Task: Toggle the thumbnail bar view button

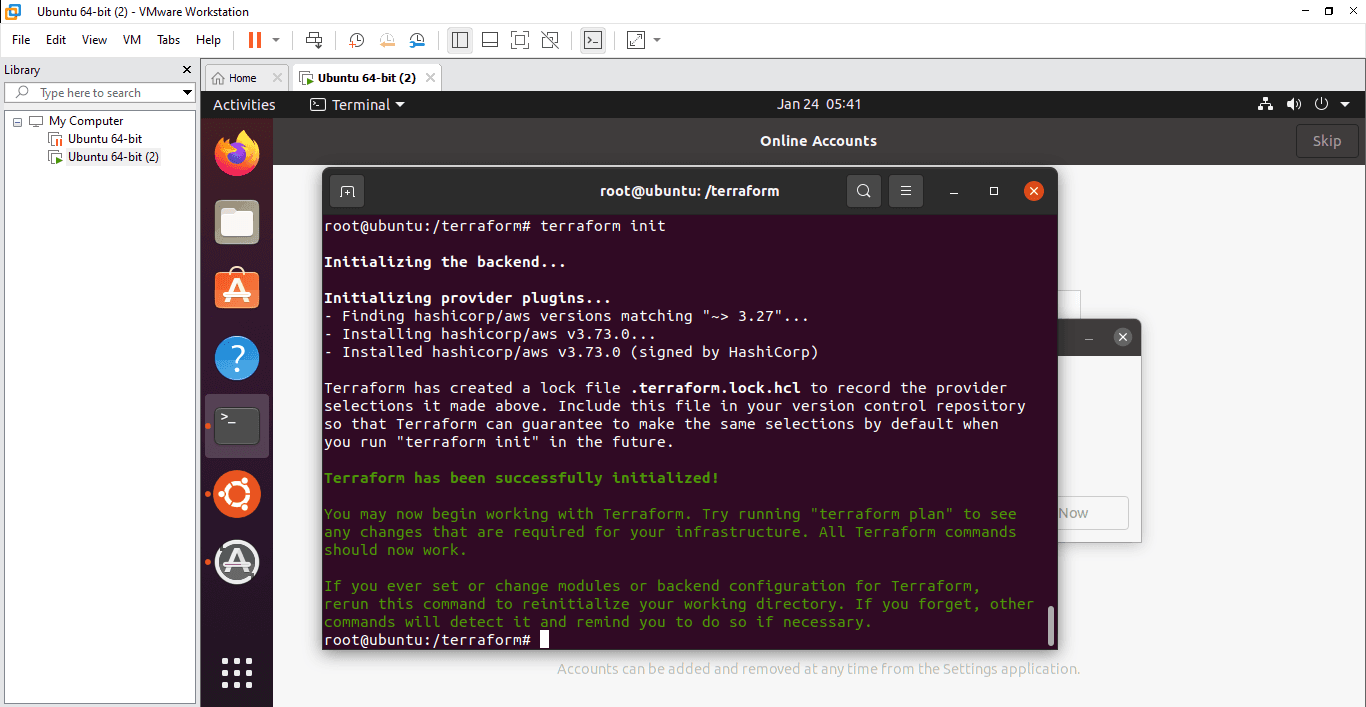Action: (489, 40)
